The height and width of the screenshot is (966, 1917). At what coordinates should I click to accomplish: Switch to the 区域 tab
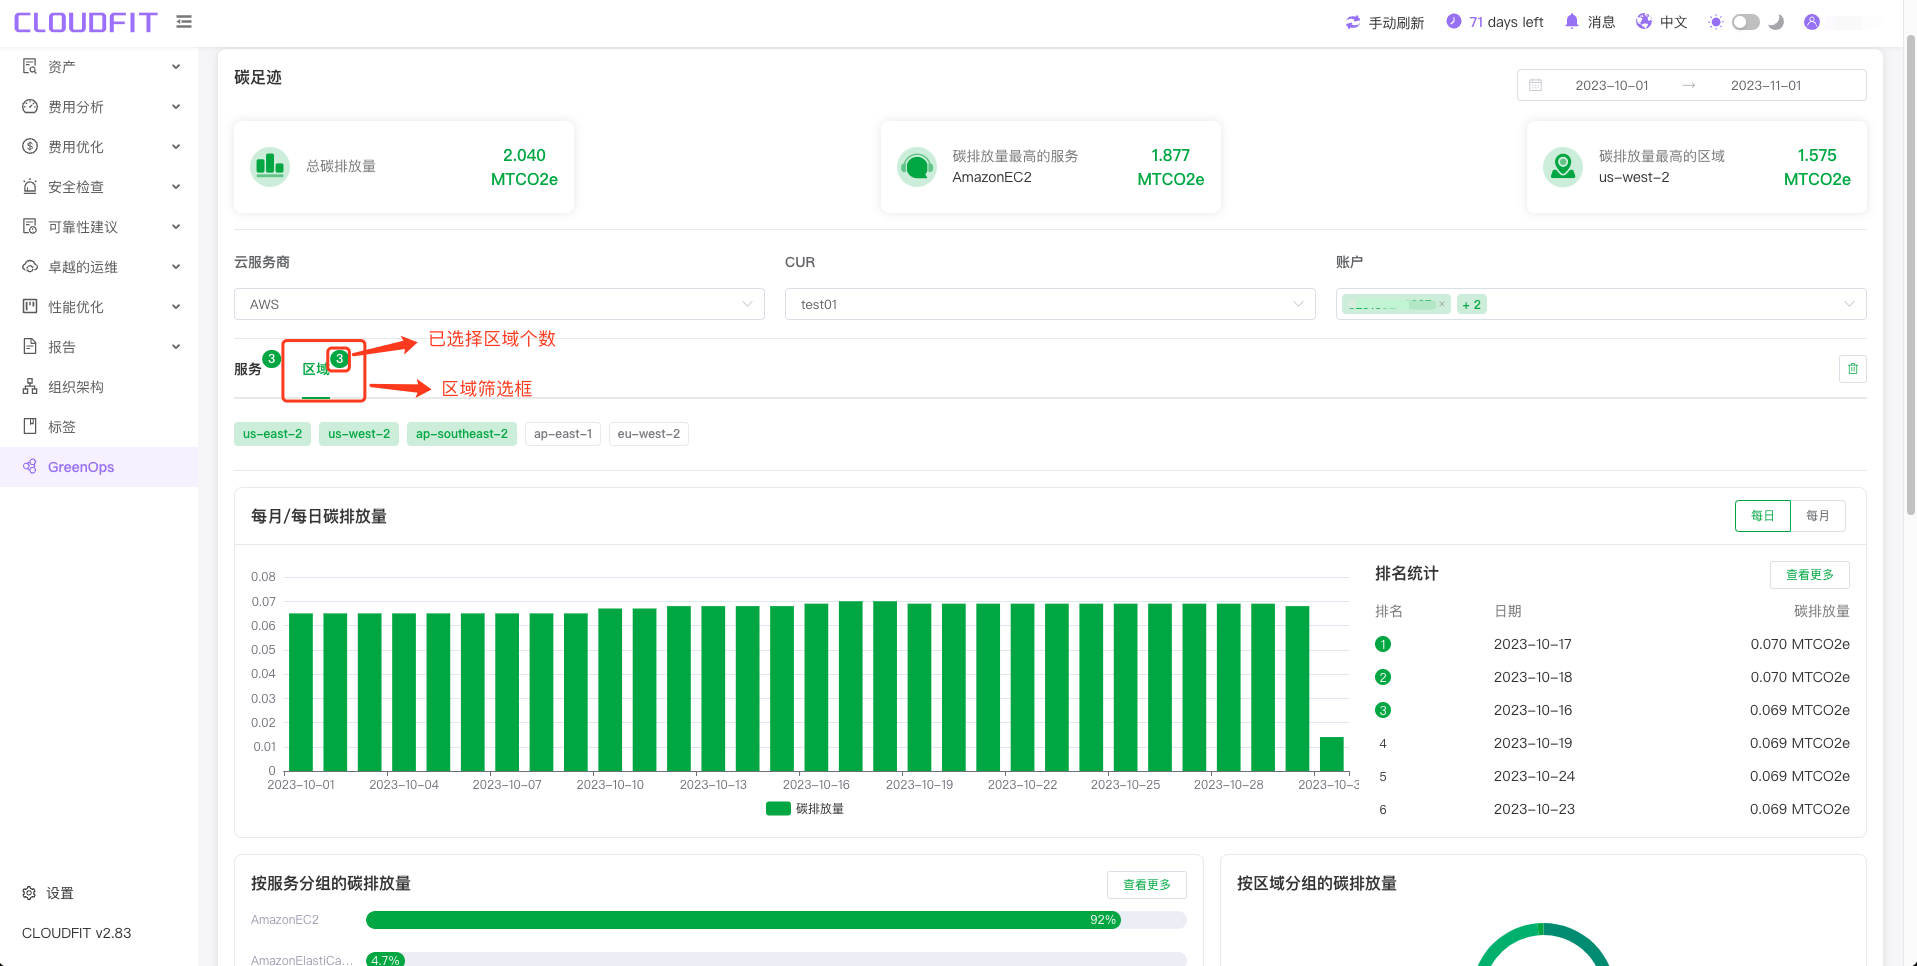pyautogui.click(x=316, y=369)
